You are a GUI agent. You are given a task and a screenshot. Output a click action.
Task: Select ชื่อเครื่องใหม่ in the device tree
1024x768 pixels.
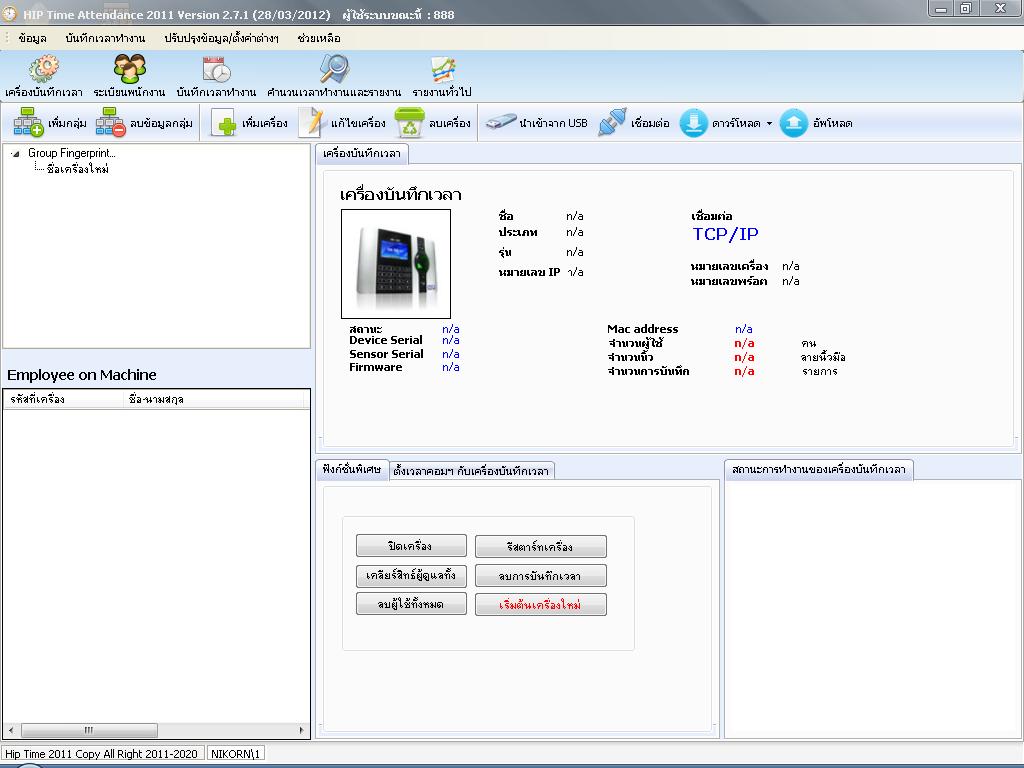78,169
